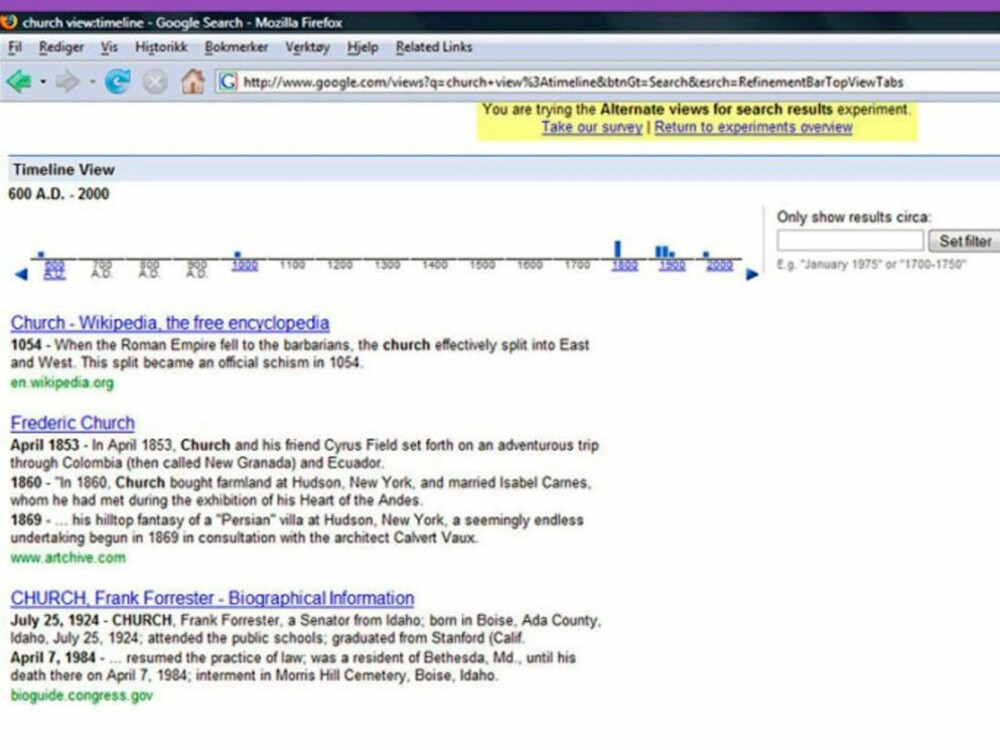Open the Fil menu
Screen dimensions: 1000x750
15,47
